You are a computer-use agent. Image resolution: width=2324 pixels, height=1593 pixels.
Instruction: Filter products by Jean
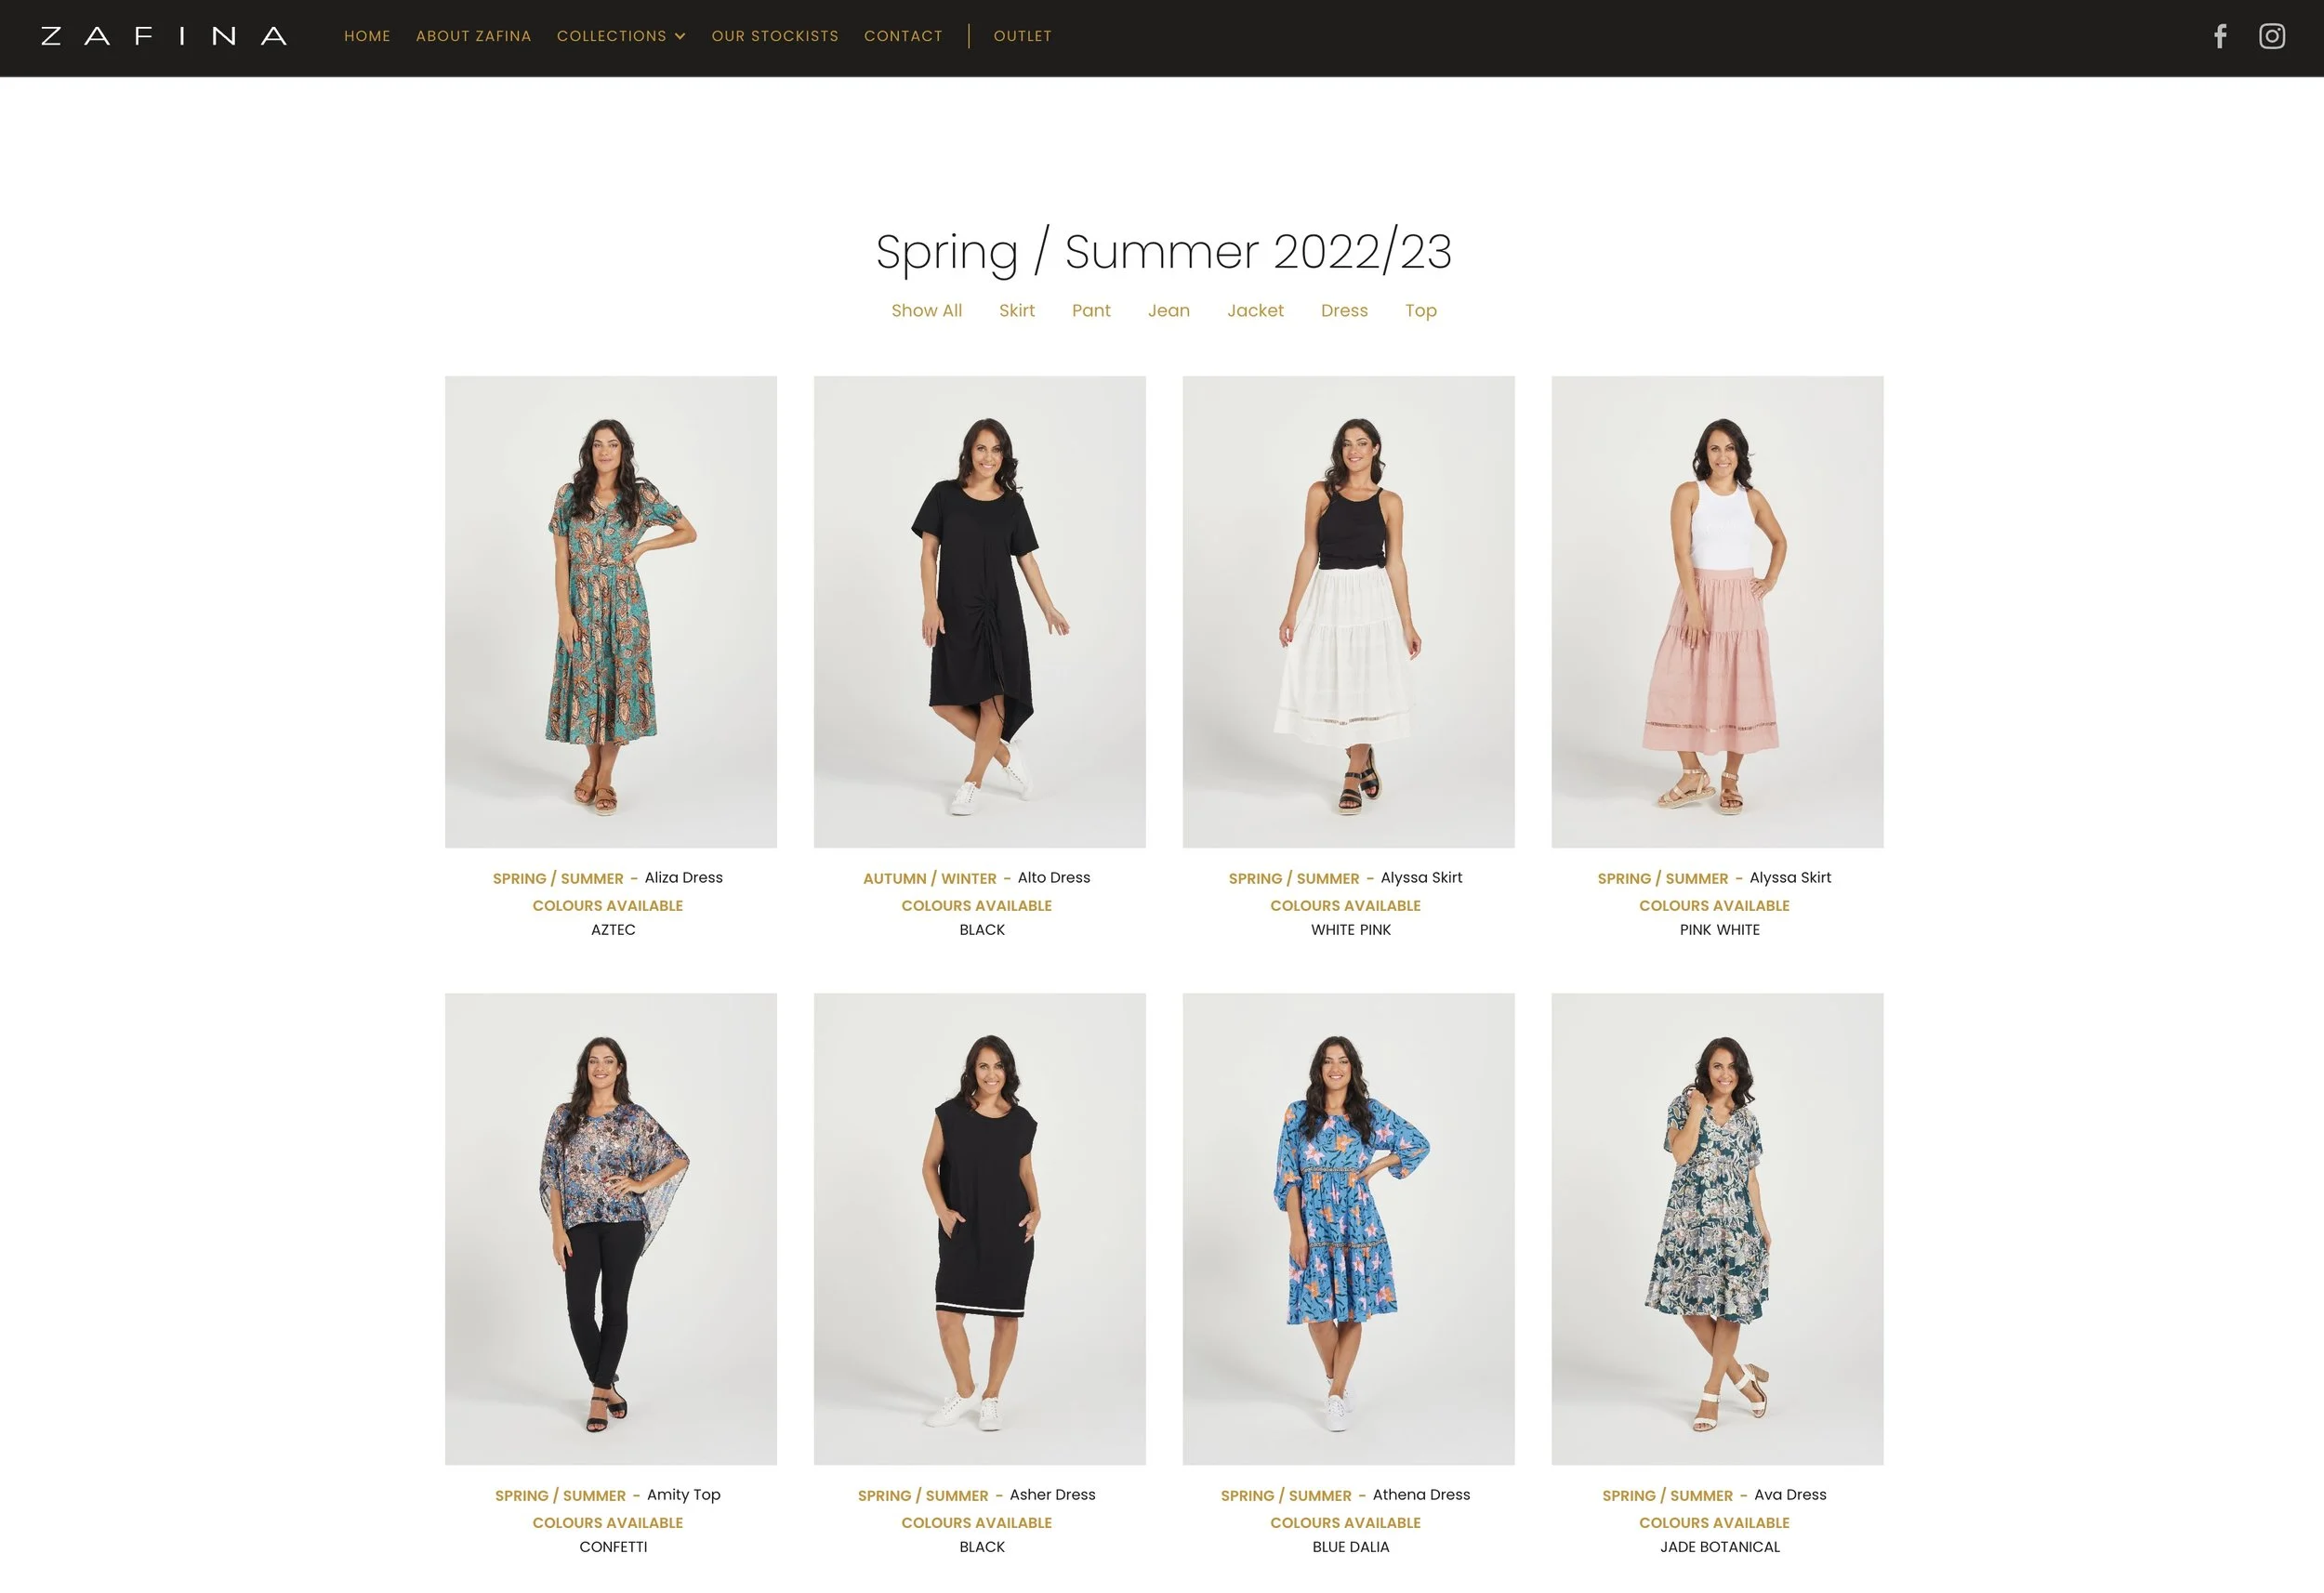(x=1168, y=310)
